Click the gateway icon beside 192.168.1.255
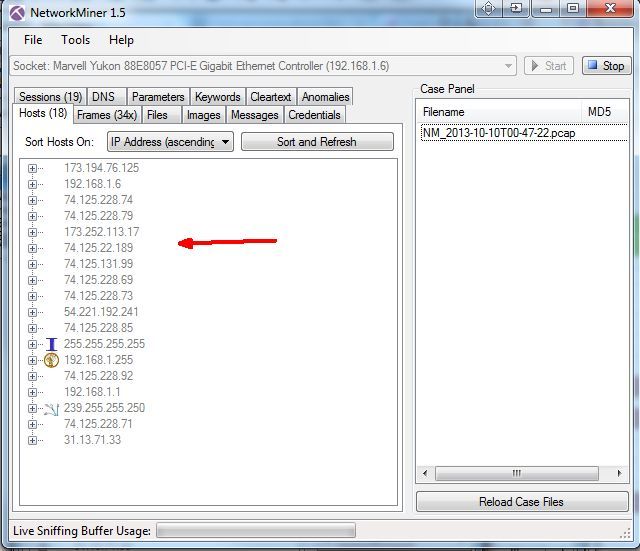The height and width of the screenshot is (551, 640). [x=52, y=360]
